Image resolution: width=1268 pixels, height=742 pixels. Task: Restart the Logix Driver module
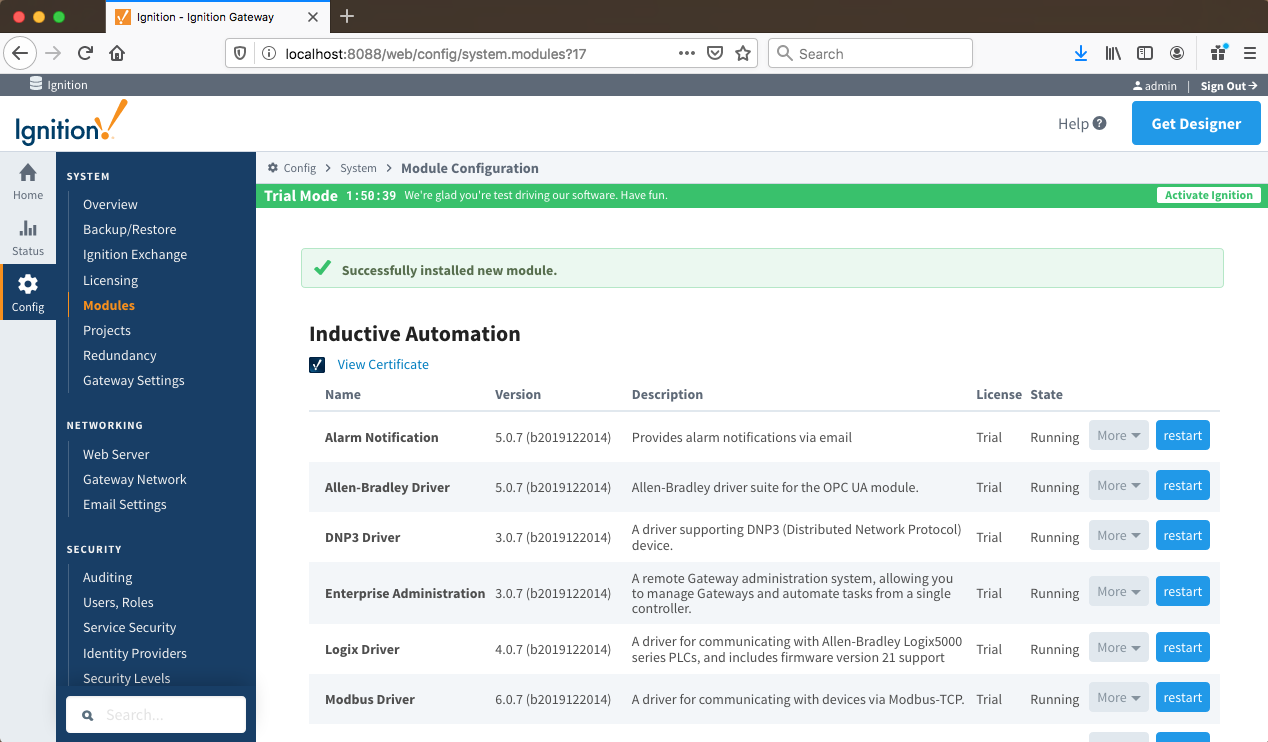(1183, 648)
